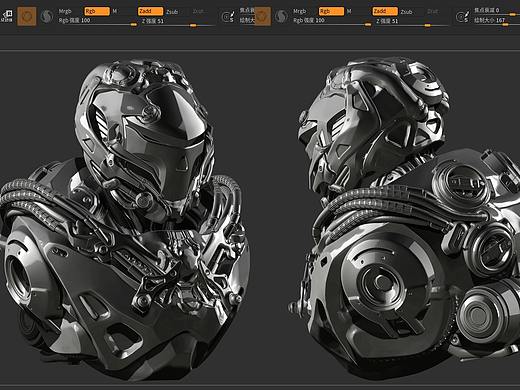Adjust the draw size 167 slider
Image resolution: width=520 pixels, height=390 pixels.
pos(496,21)
